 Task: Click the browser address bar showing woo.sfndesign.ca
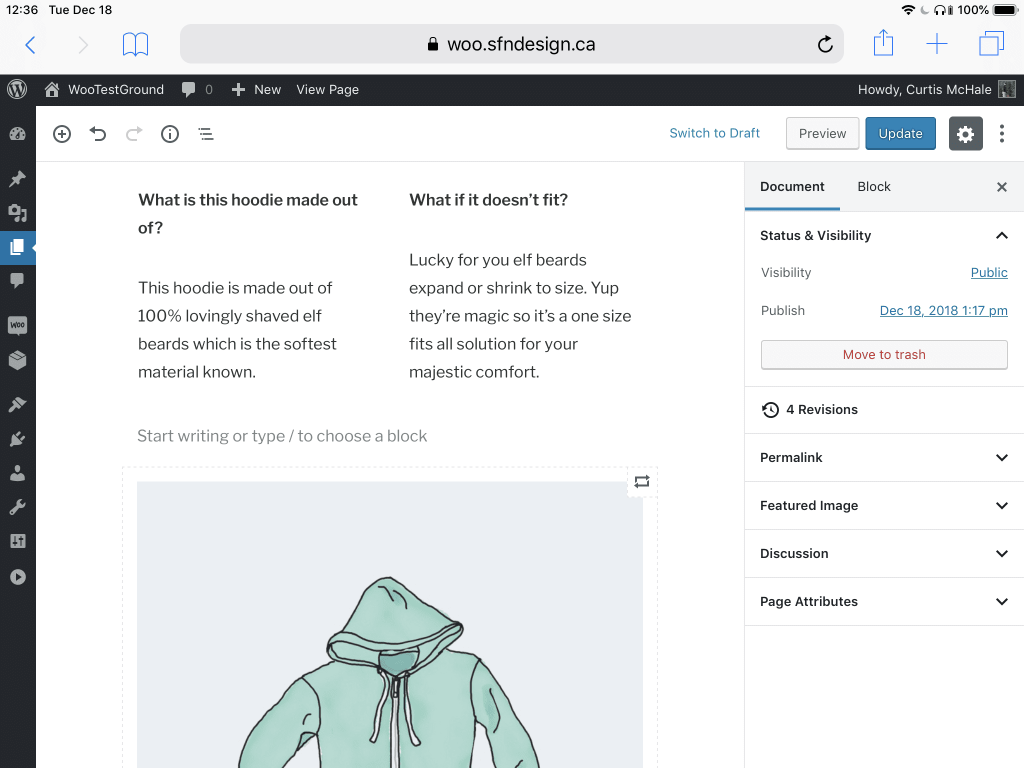512,44
